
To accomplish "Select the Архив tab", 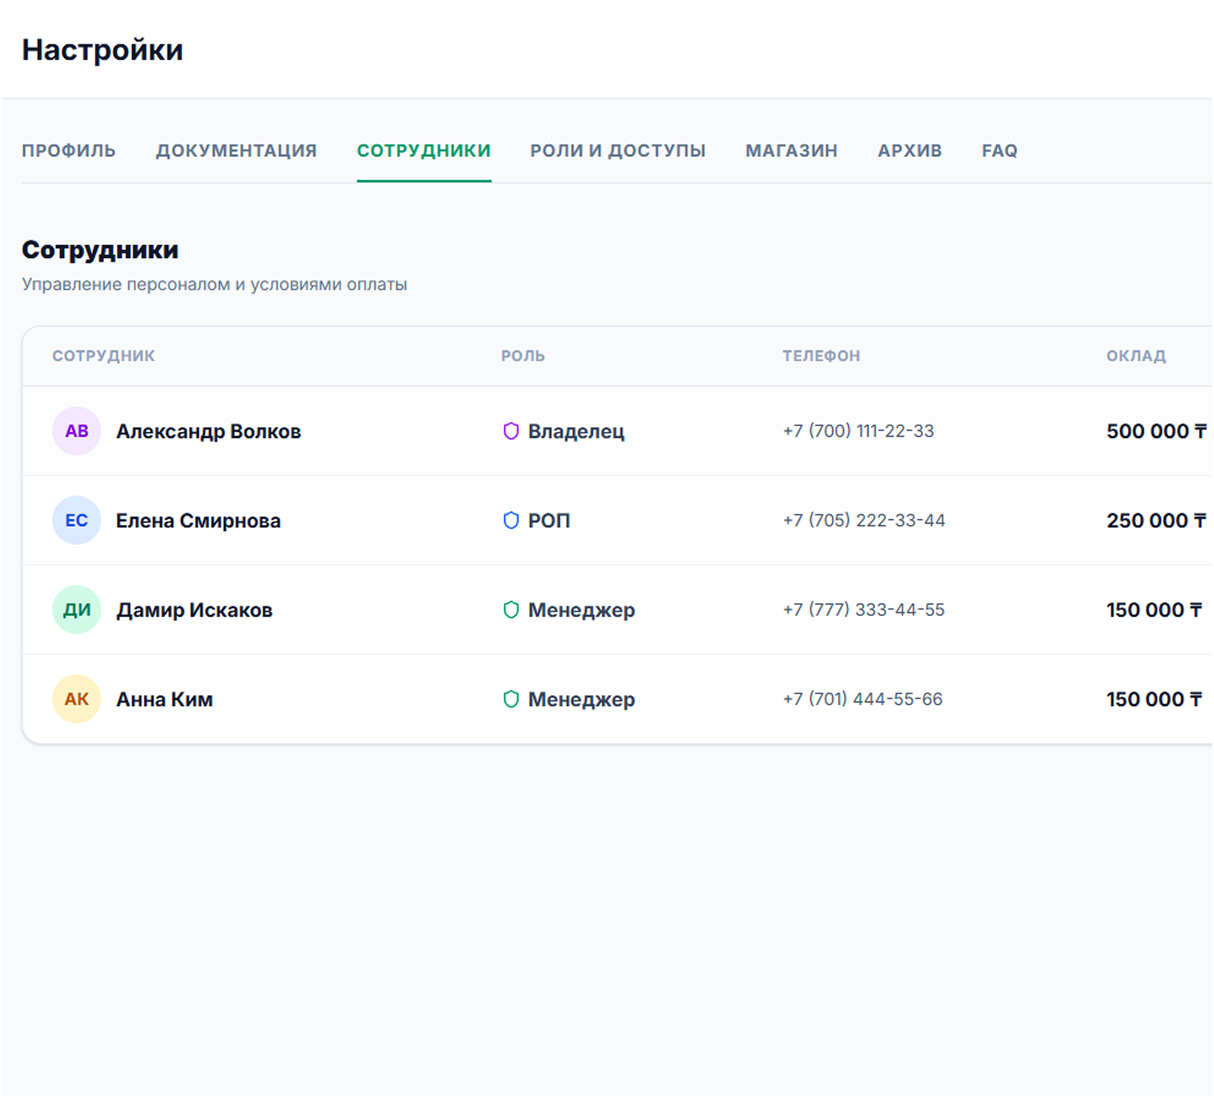I will pos(910,151).
